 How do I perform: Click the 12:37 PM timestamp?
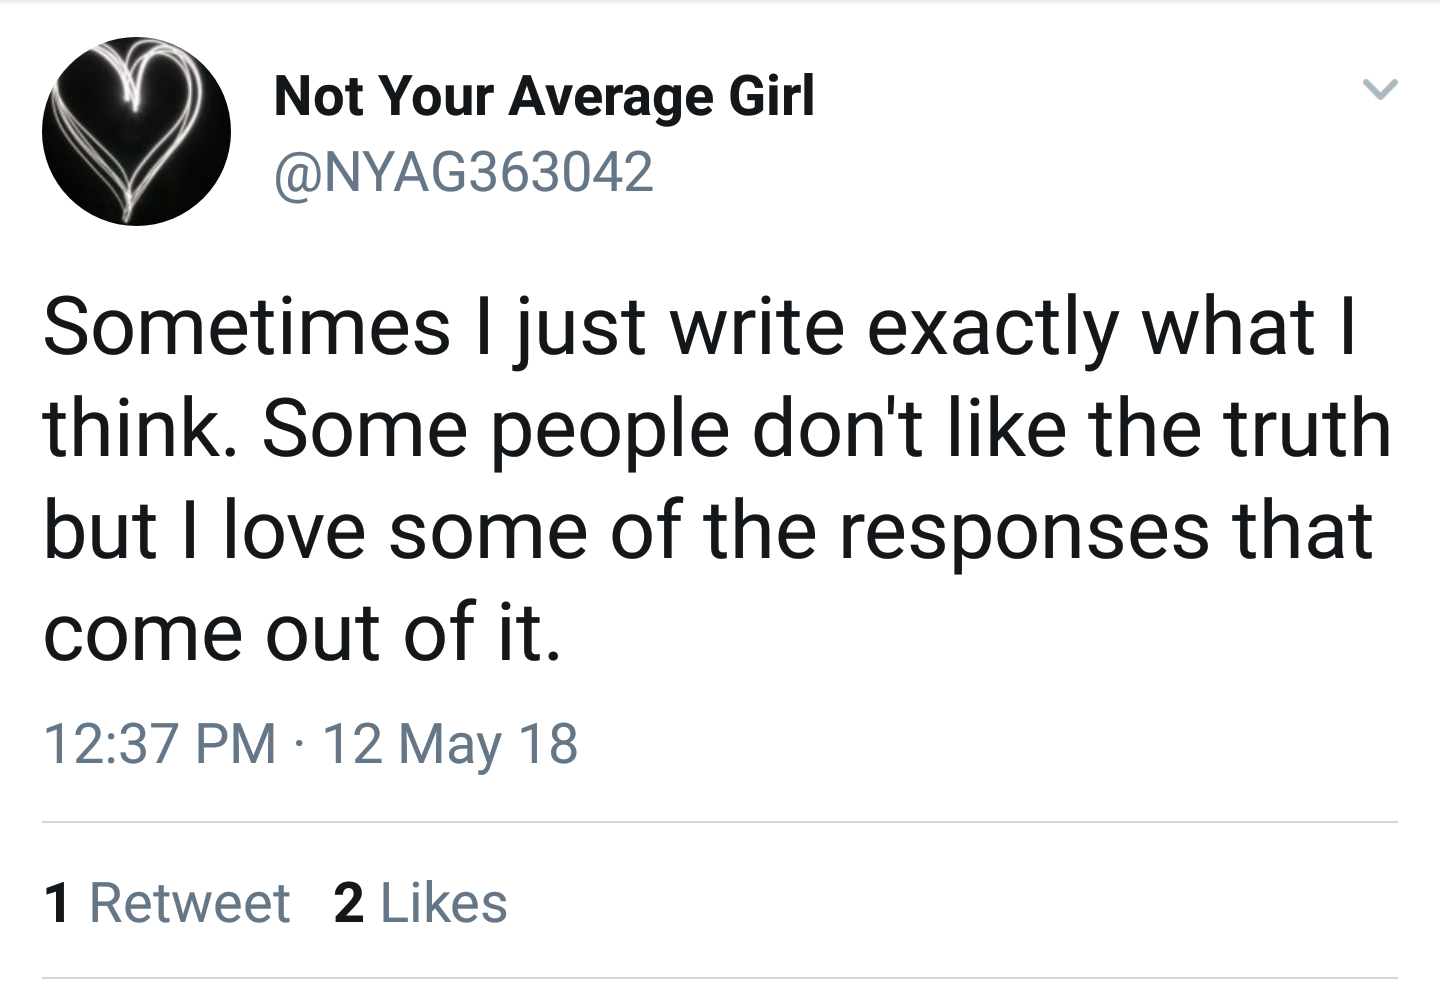(x=160, y=745)
